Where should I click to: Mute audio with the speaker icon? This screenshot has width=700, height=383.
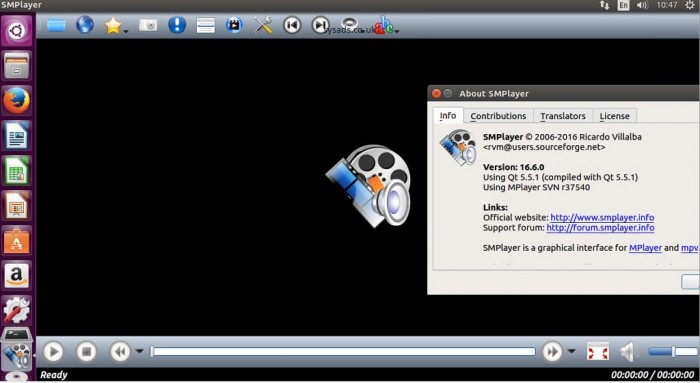[628, 352]
